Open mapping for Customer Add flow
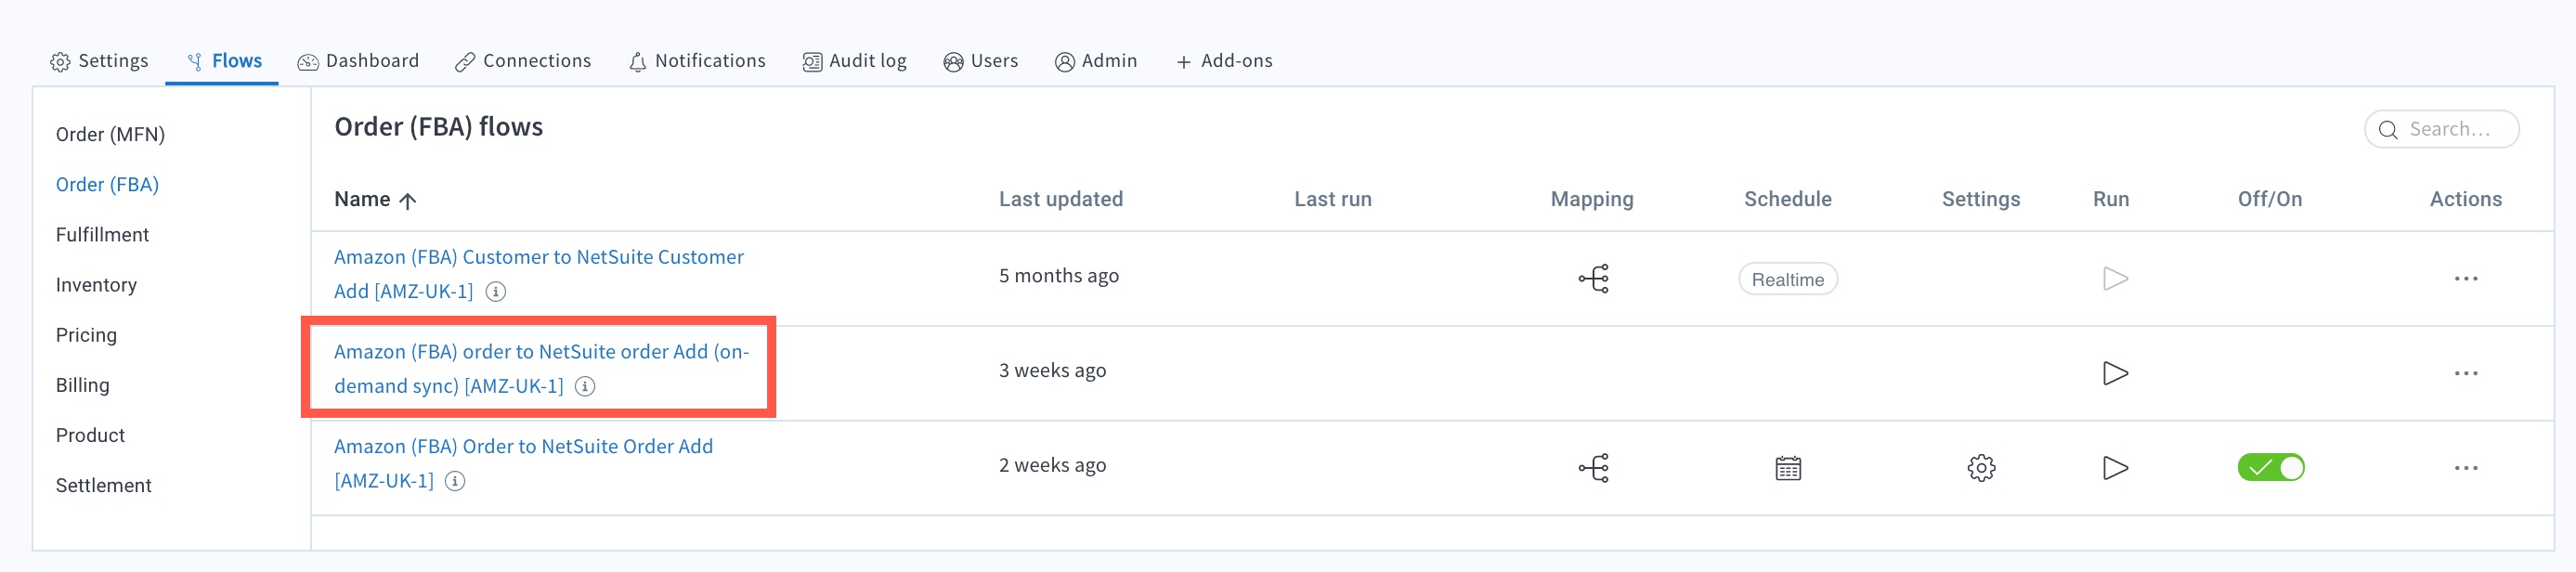 click(x=1593, y=278)
